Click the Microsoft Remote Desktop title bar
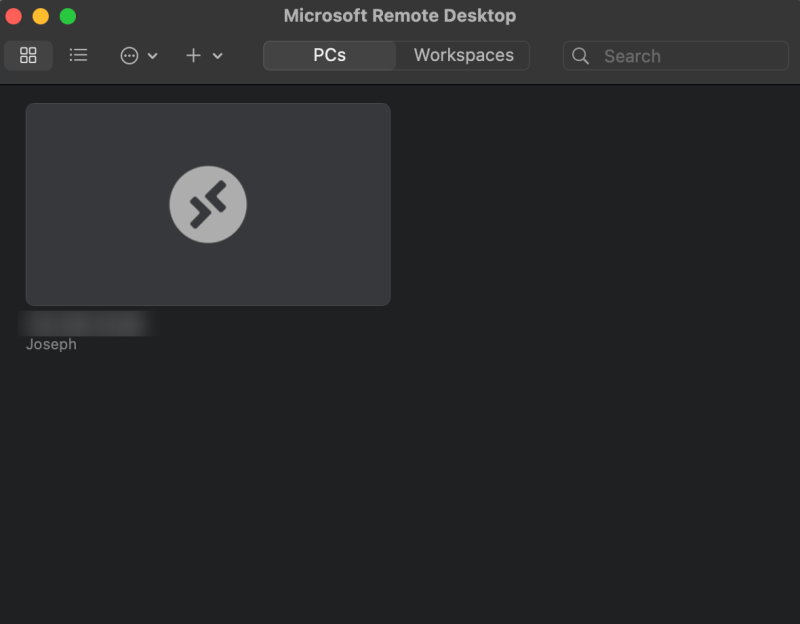Screen dimensions: 800x624 click(400, 16)
